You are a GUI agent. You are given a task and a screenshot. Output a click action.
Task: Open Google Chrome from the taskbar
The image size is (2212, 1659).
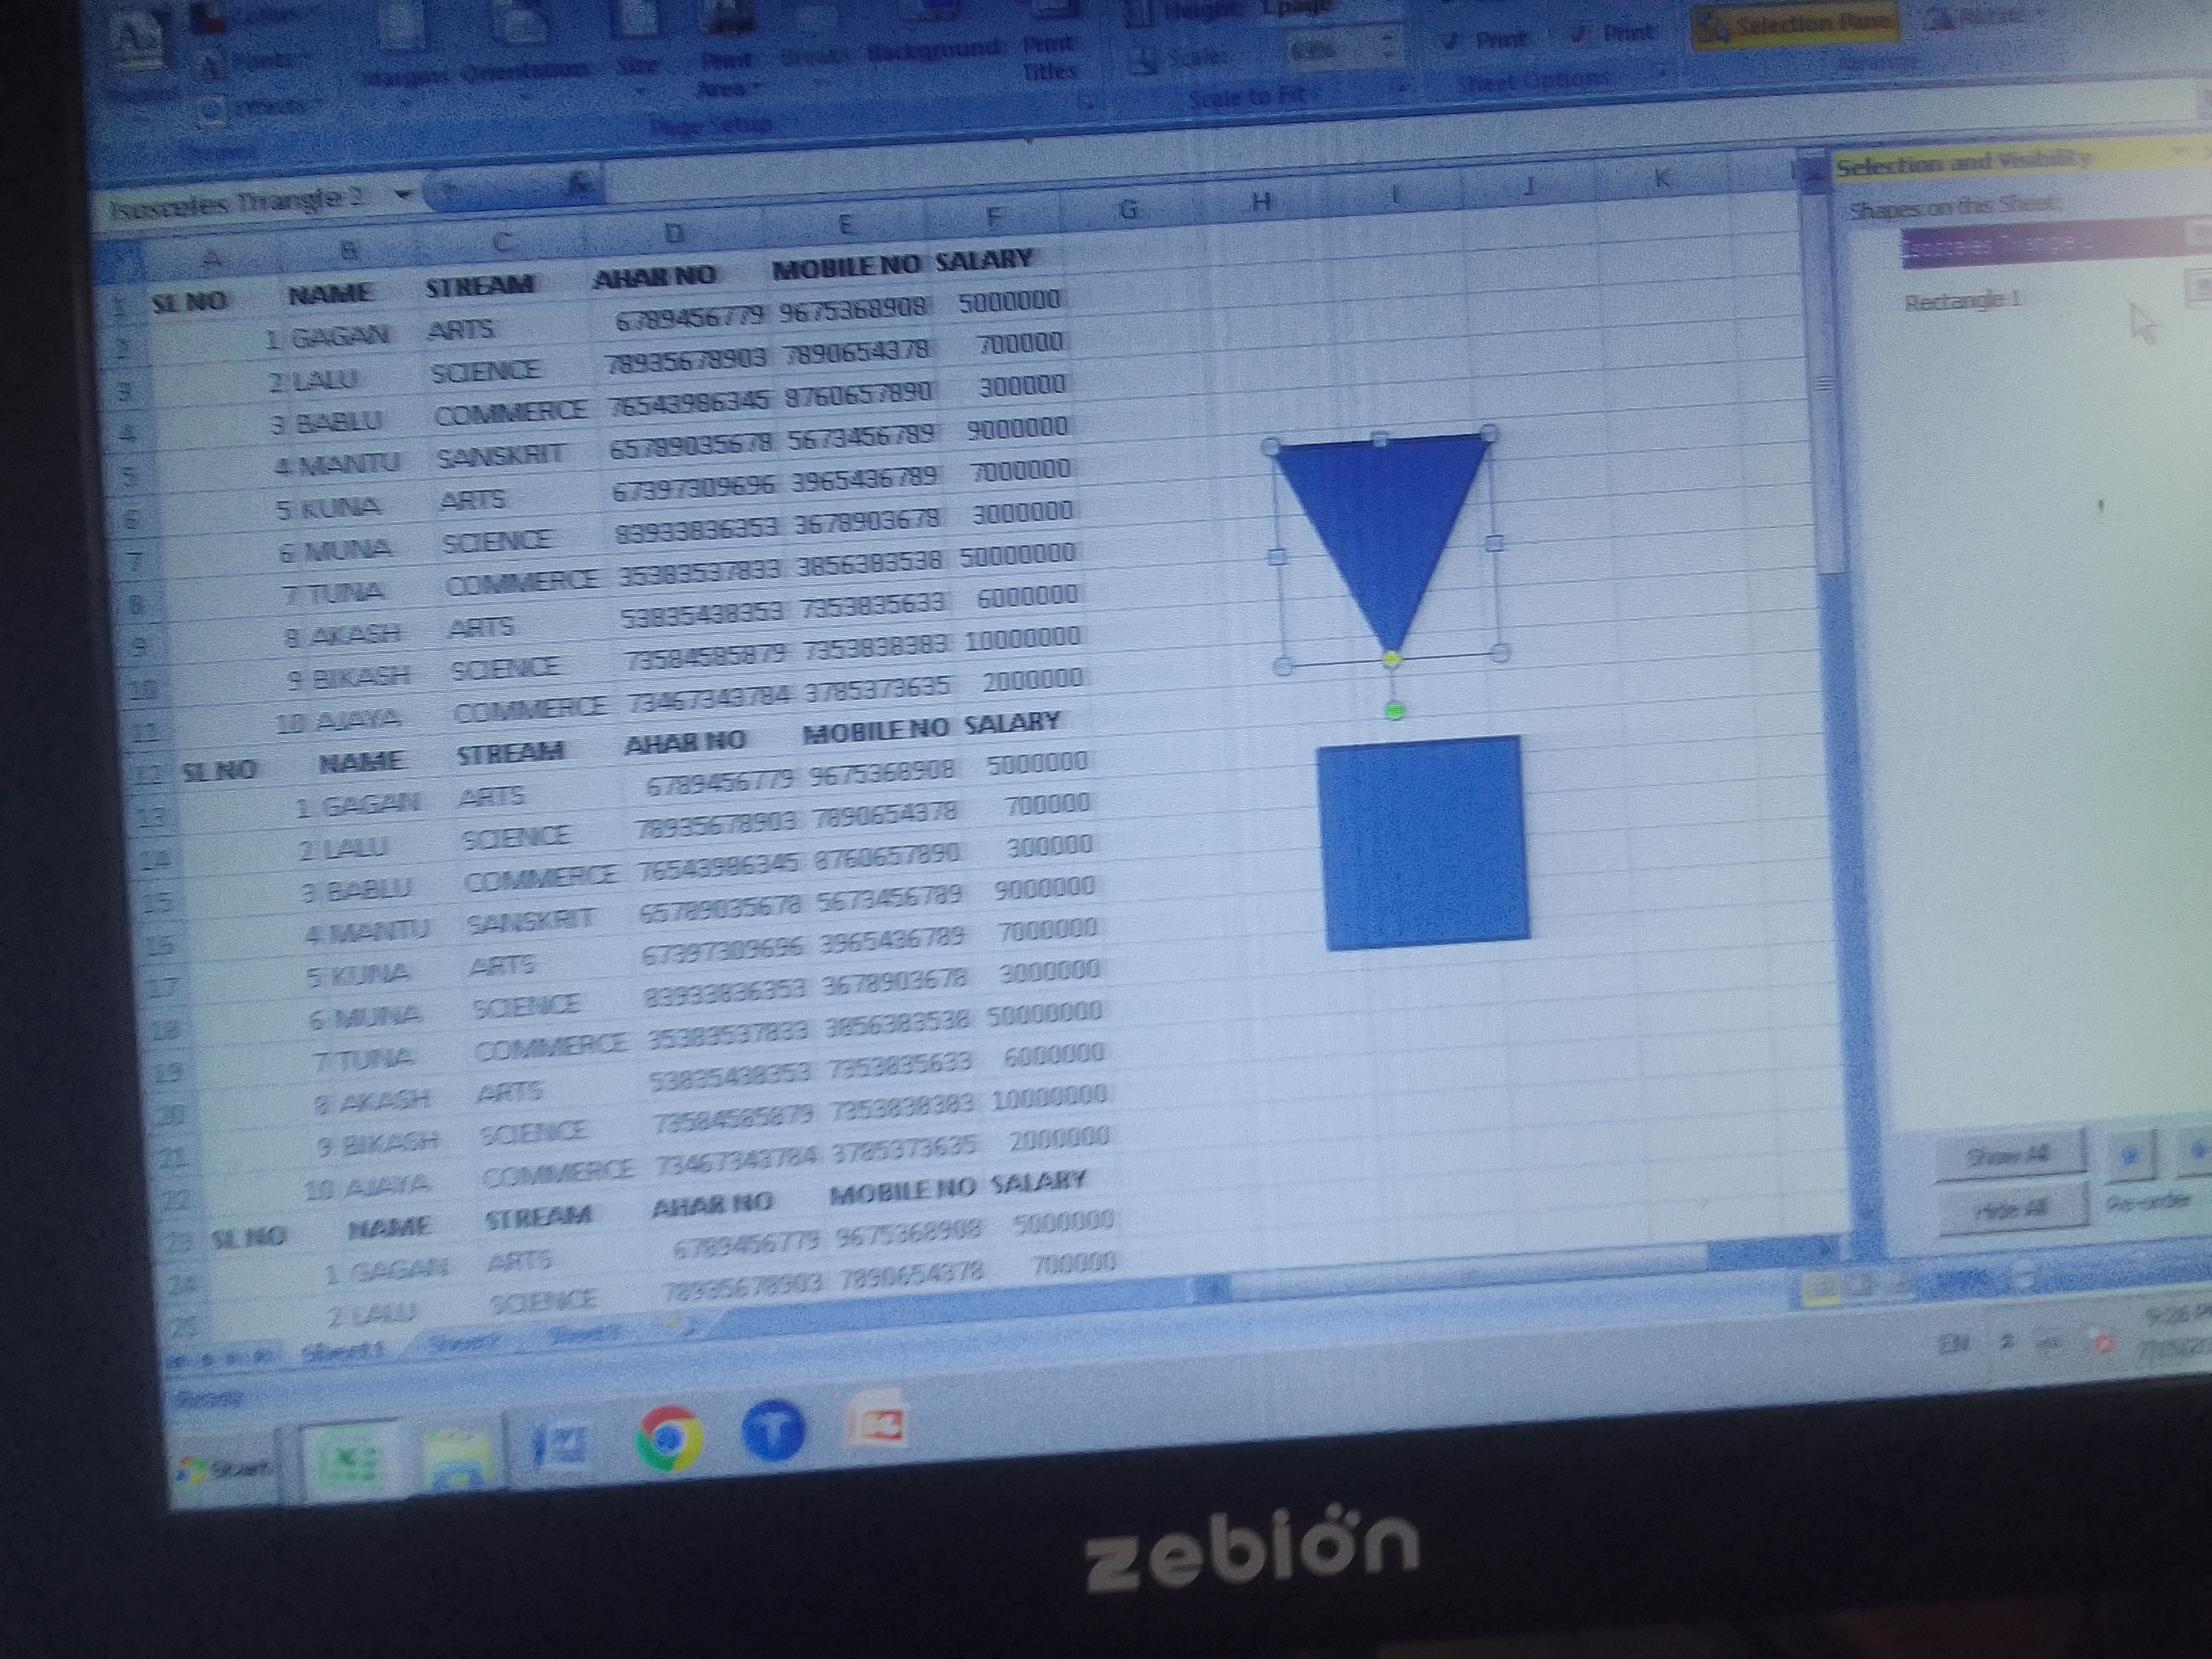[x=668, y=1438]
